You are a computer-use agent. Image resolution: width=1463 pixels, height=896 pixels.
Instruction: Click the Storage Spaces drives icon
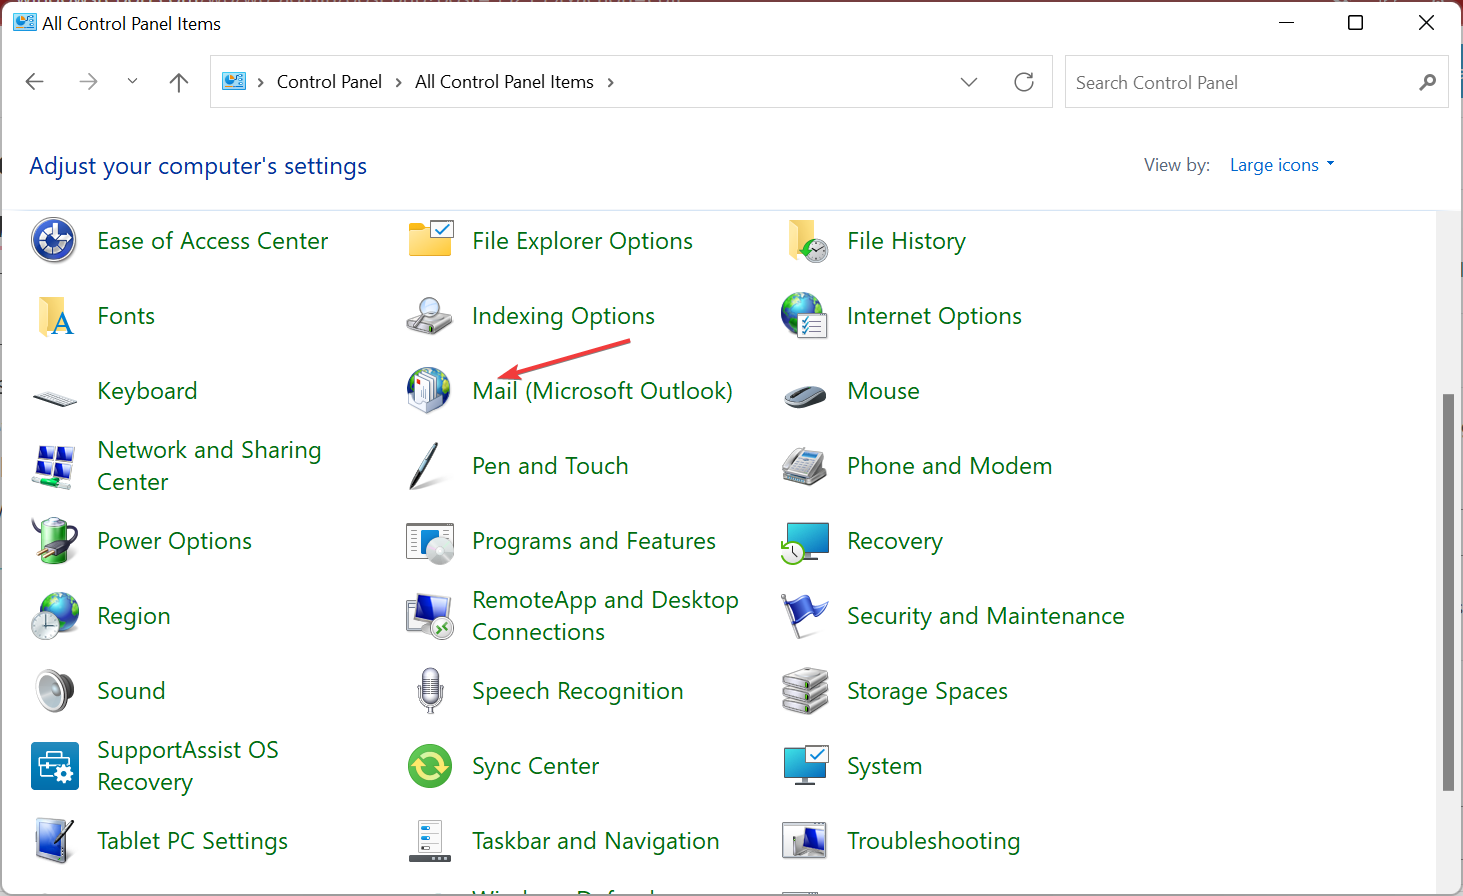(805, 691)
